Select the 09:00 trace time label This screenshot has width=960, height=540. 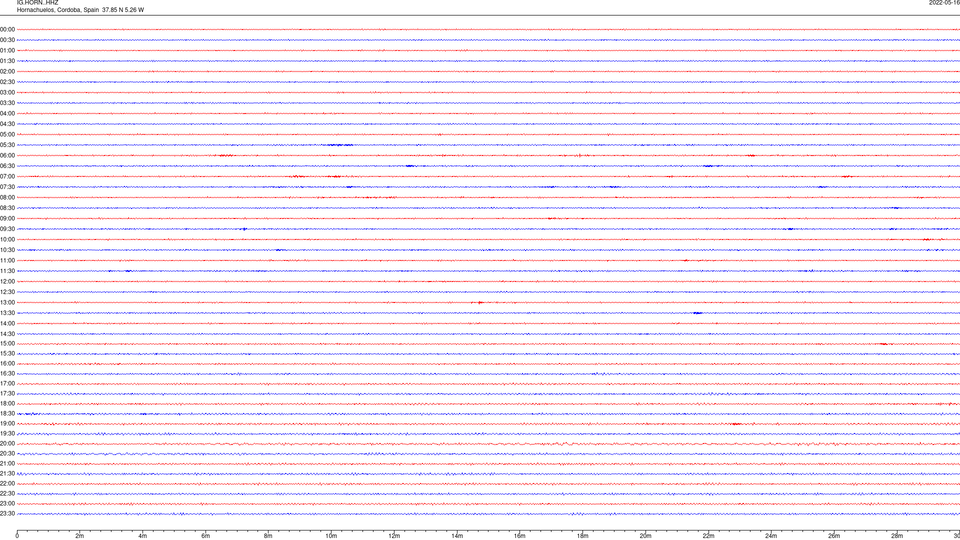(7, 219)
